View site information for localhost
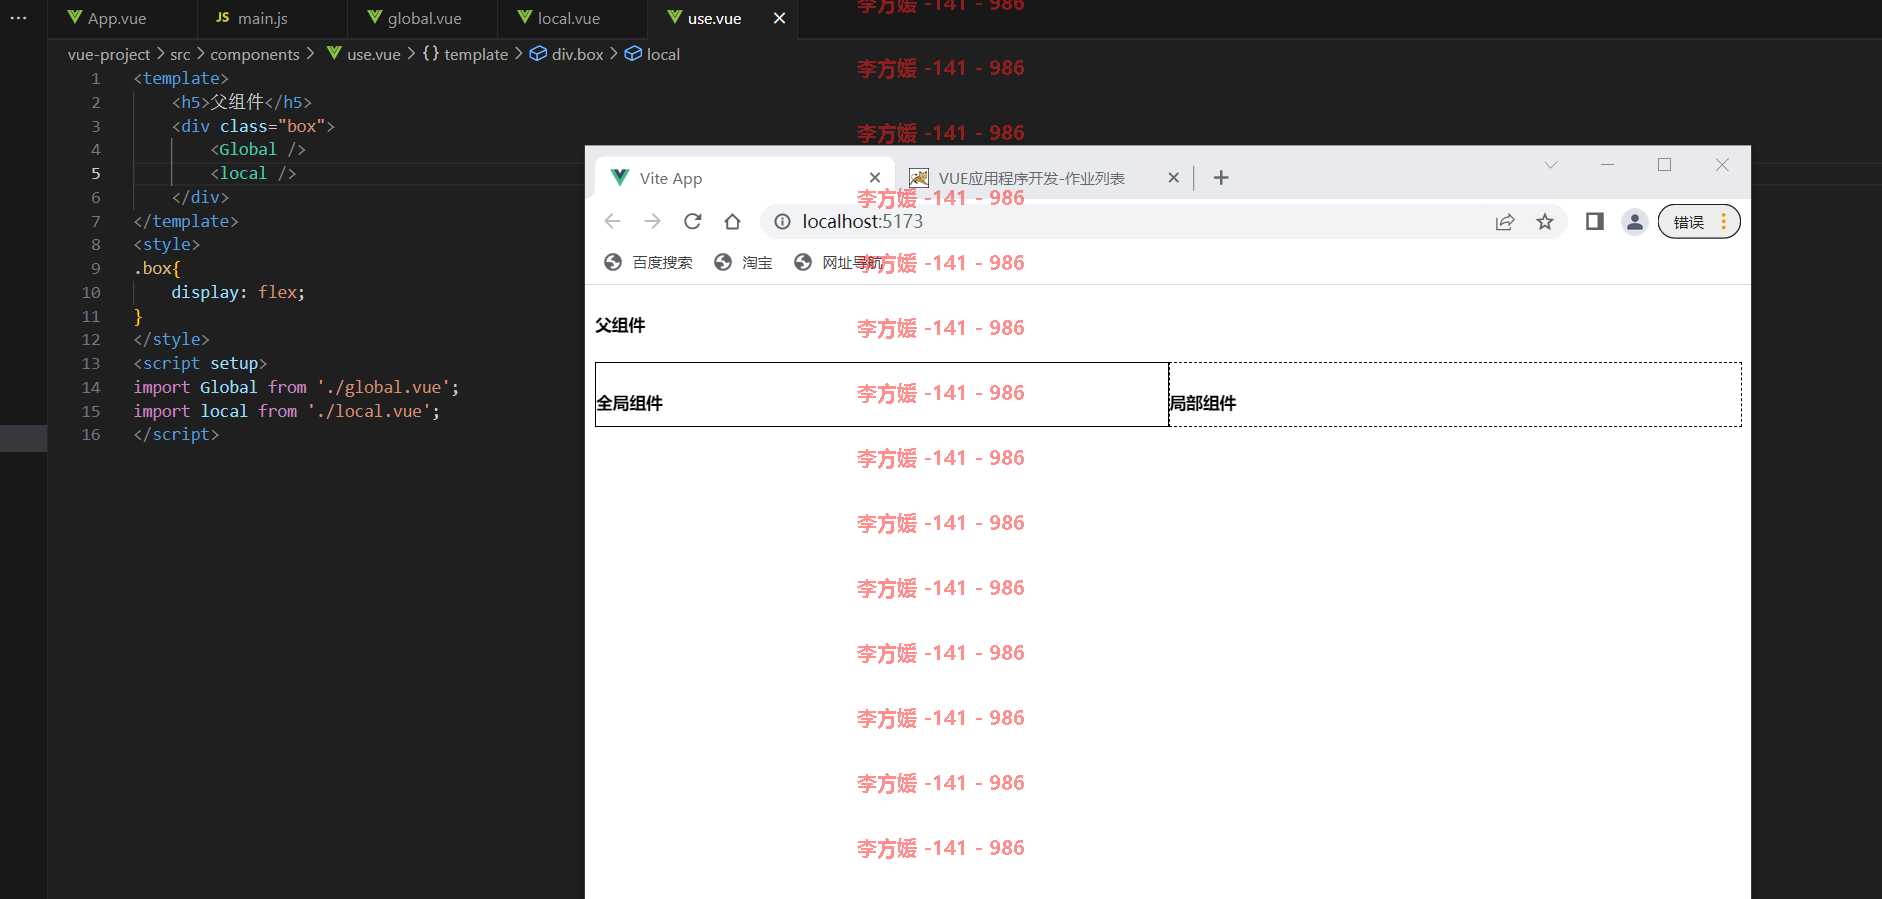Image resolution: width=1882 pixels, height=899 pixels. tap(783, 222)
